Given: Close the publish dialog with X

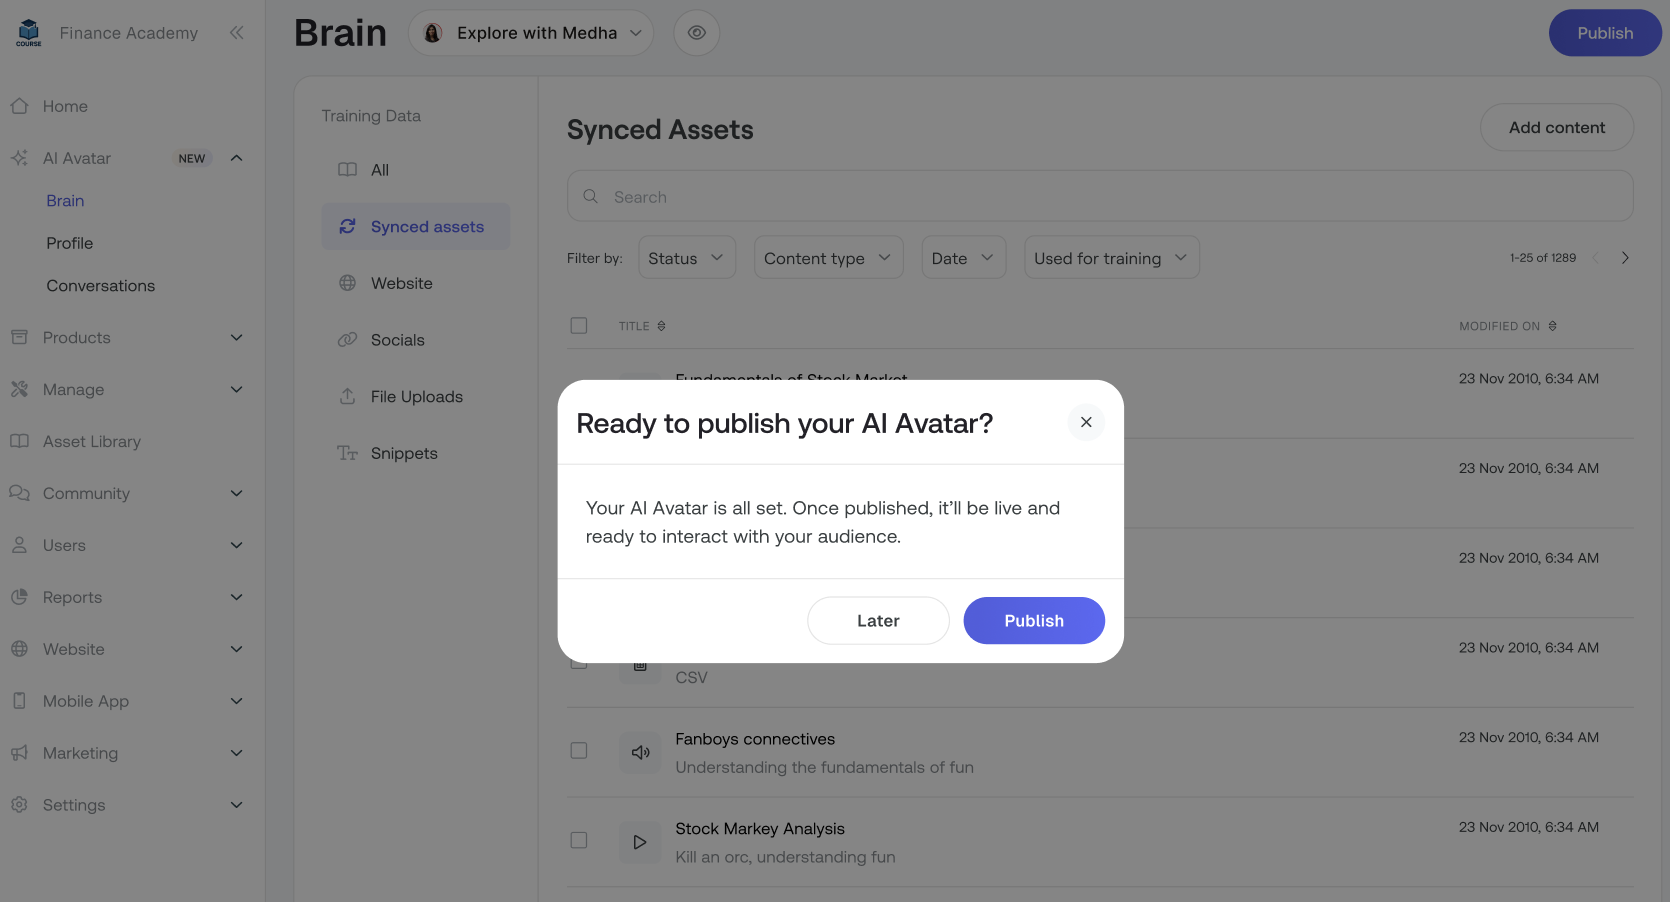Looking at the screenshot, I should pyautogui.click(x=1086, y=422).
